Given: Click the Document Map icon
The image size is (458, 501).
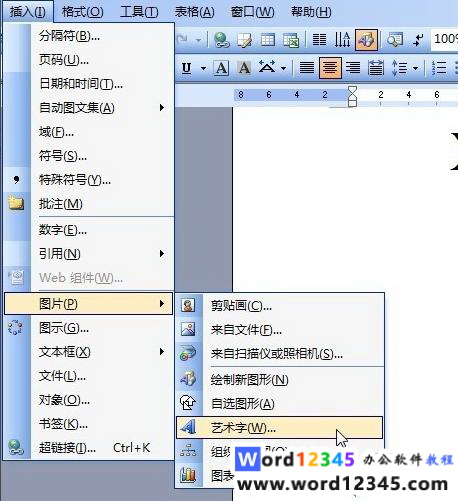Looking at the screenshot, I should tap(395, 40).
